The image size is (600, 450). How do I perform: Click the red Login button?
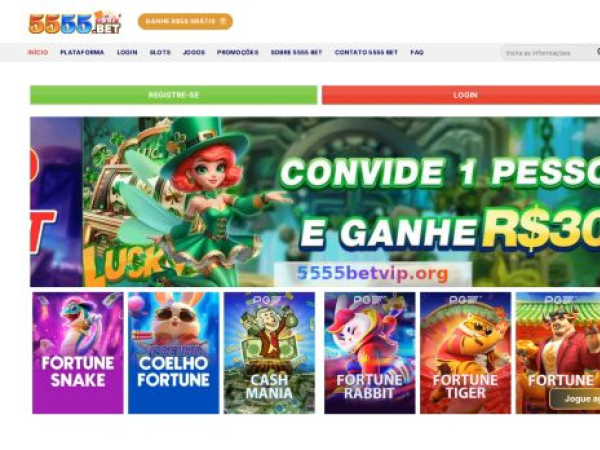[x=461, y=95]
